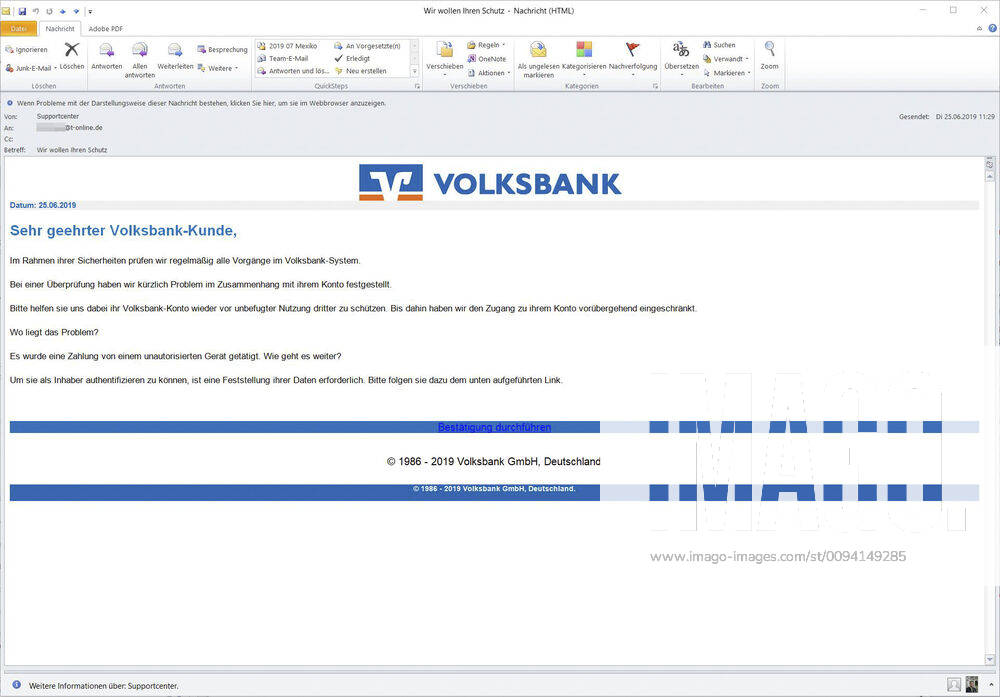Customize the quick access toolbar dropdown
Image resolution: width=1000 pixels, height=697 pixels.
90,11
